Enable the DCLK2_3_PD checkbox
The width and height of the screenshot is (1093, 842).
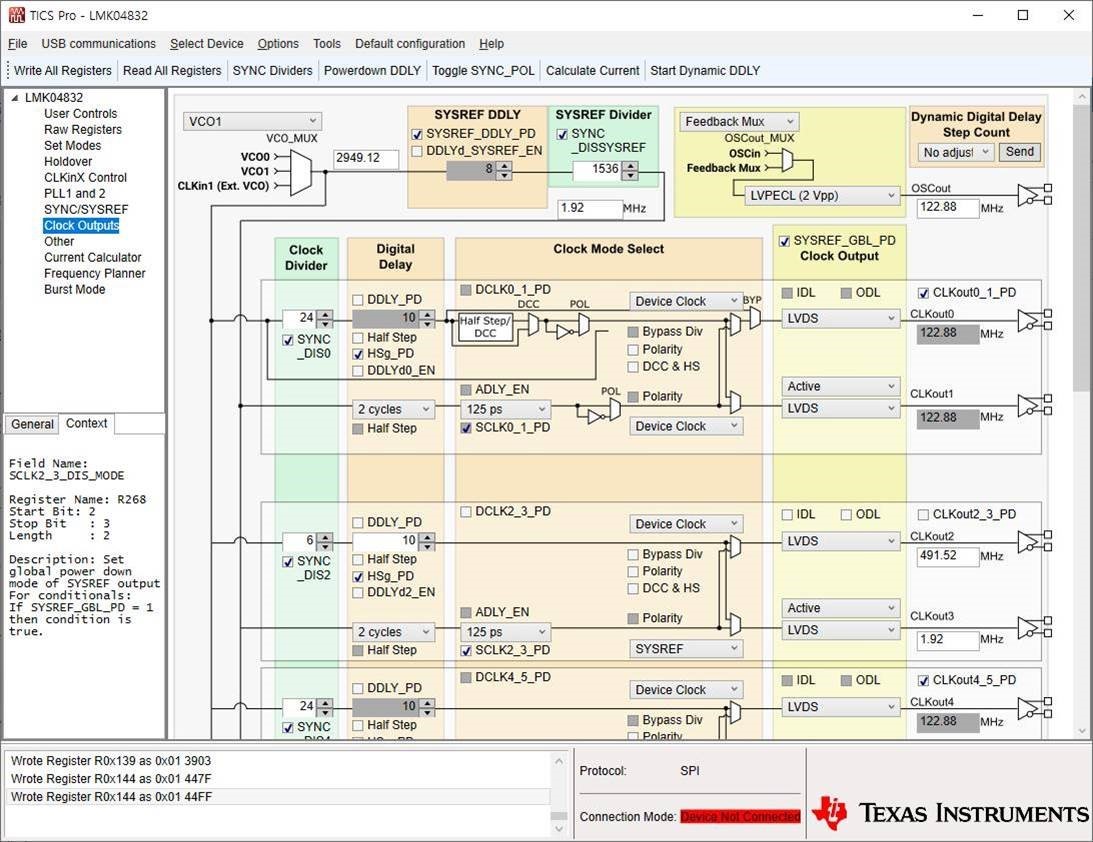pyautogui.click(x=466, y=512)
